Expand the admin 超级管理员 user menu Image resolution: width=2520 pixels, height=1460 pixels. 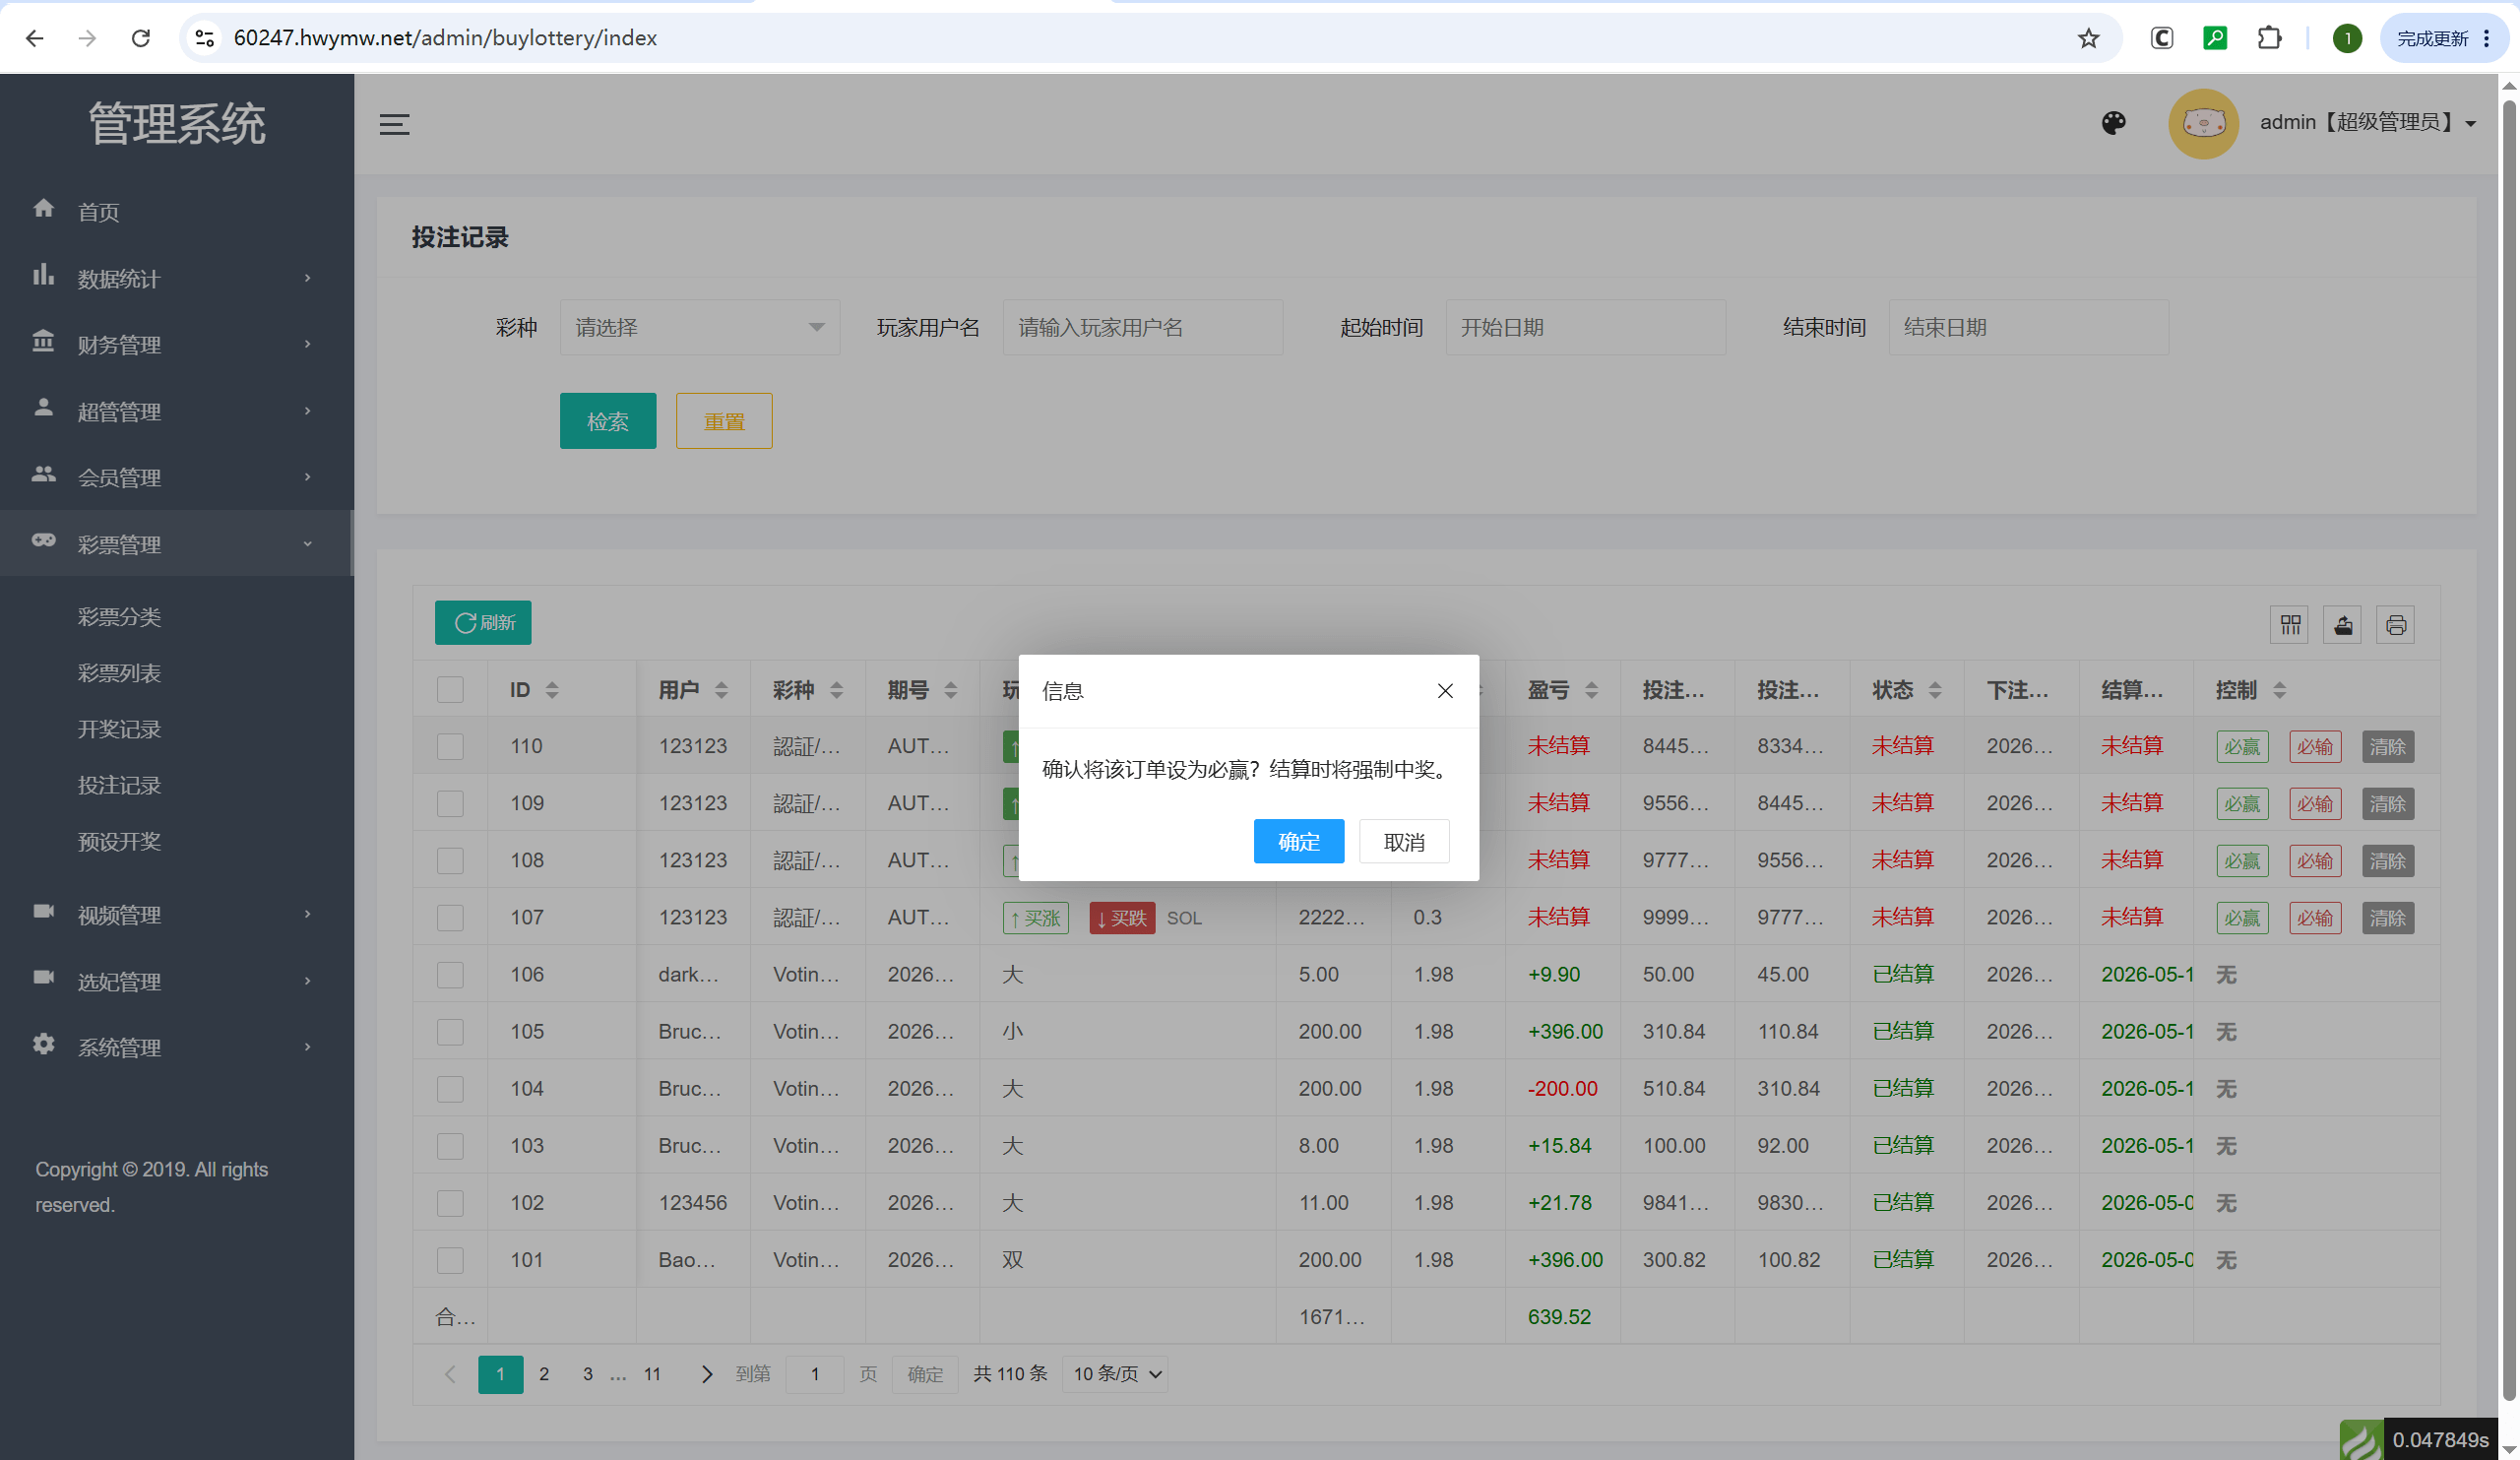click(2367, 123)
